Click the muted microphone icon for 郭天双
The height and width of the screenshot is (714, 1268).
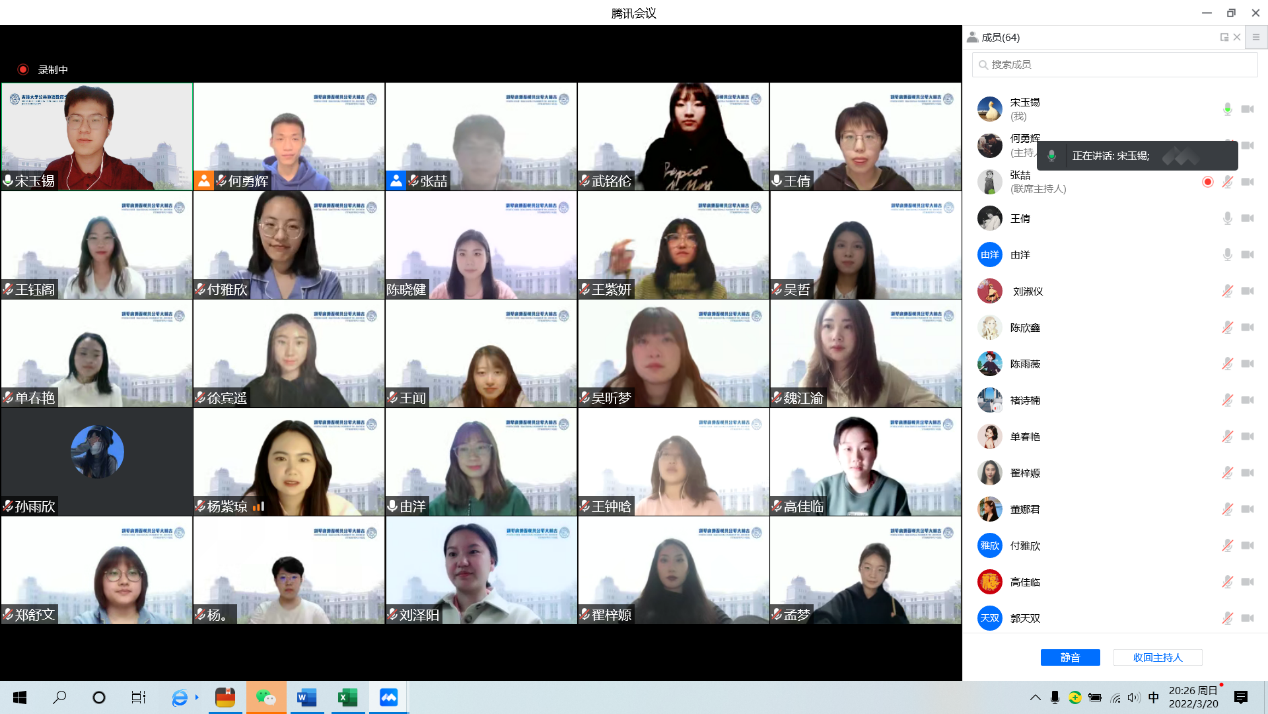[1227, 618]
